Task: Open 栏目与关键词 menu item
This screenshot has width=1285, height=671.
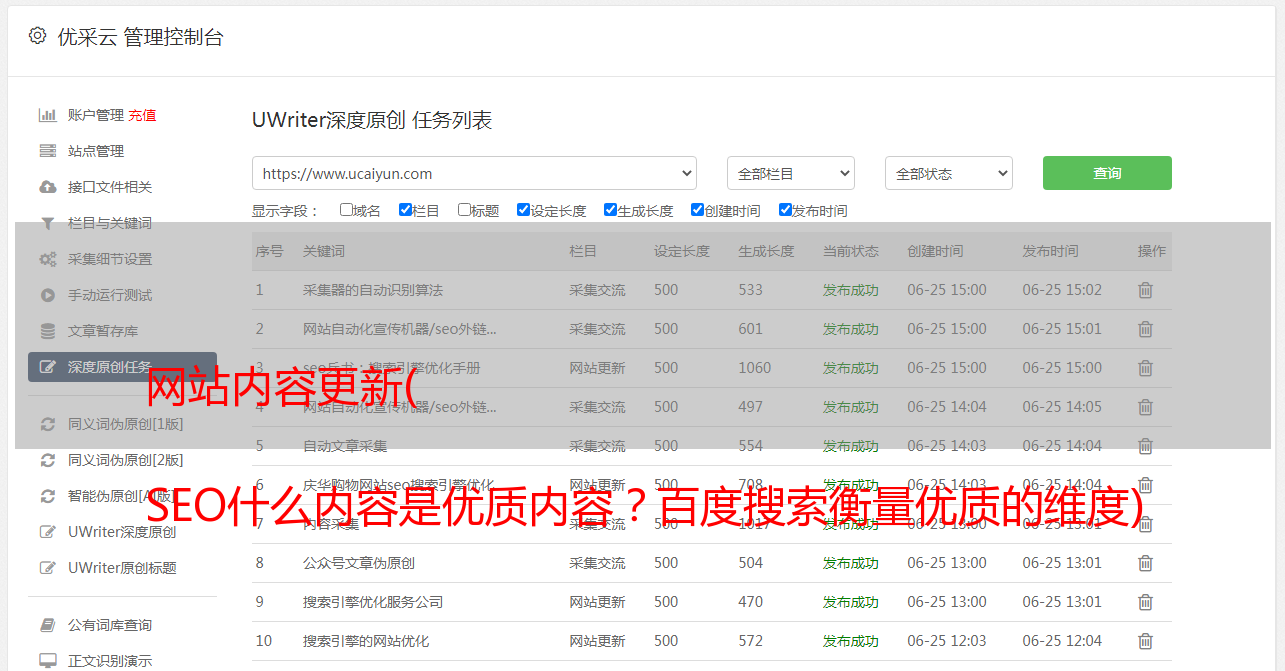Action: (x=110, y=223)
